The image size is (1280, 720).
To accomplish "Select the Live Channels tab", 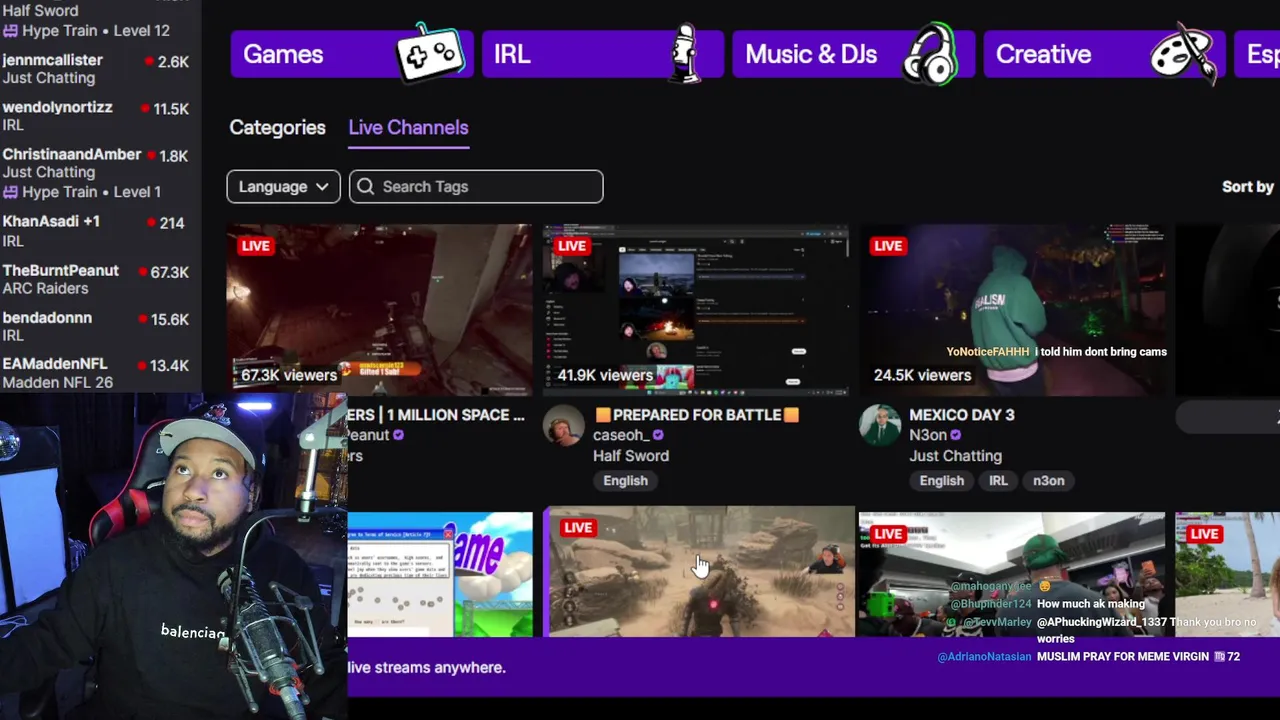I will click(x=408, y=127).
